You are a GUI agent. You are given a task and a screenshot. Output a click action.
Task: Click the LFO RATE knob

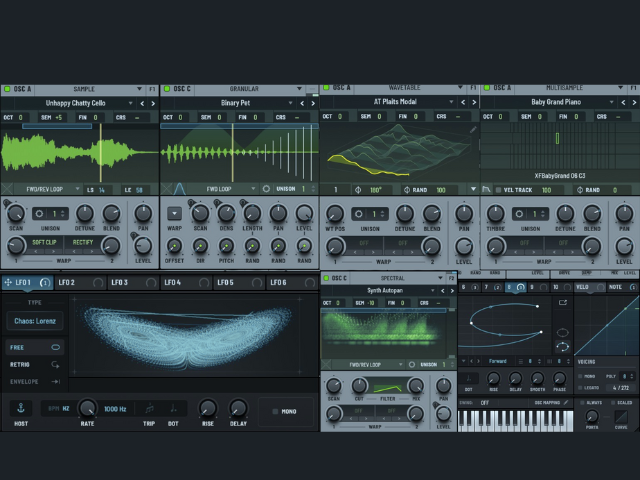(87, 408)
